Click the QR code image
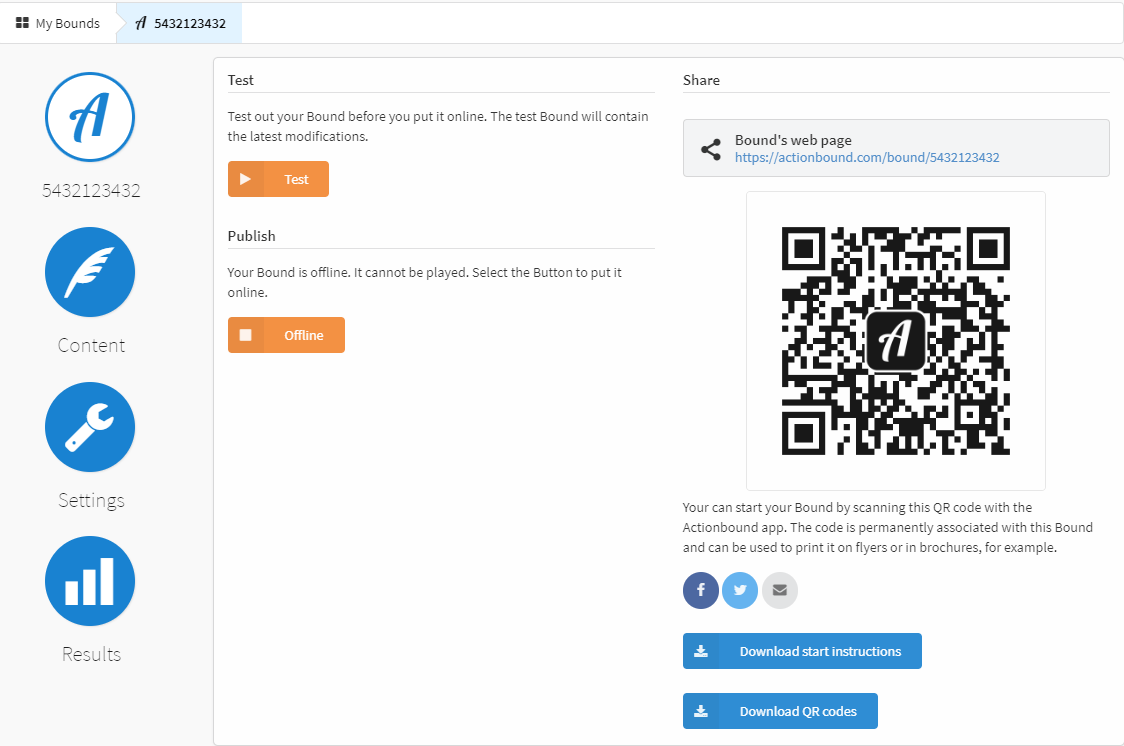The width and height of the screenshot is (1124, 746). 895,341
